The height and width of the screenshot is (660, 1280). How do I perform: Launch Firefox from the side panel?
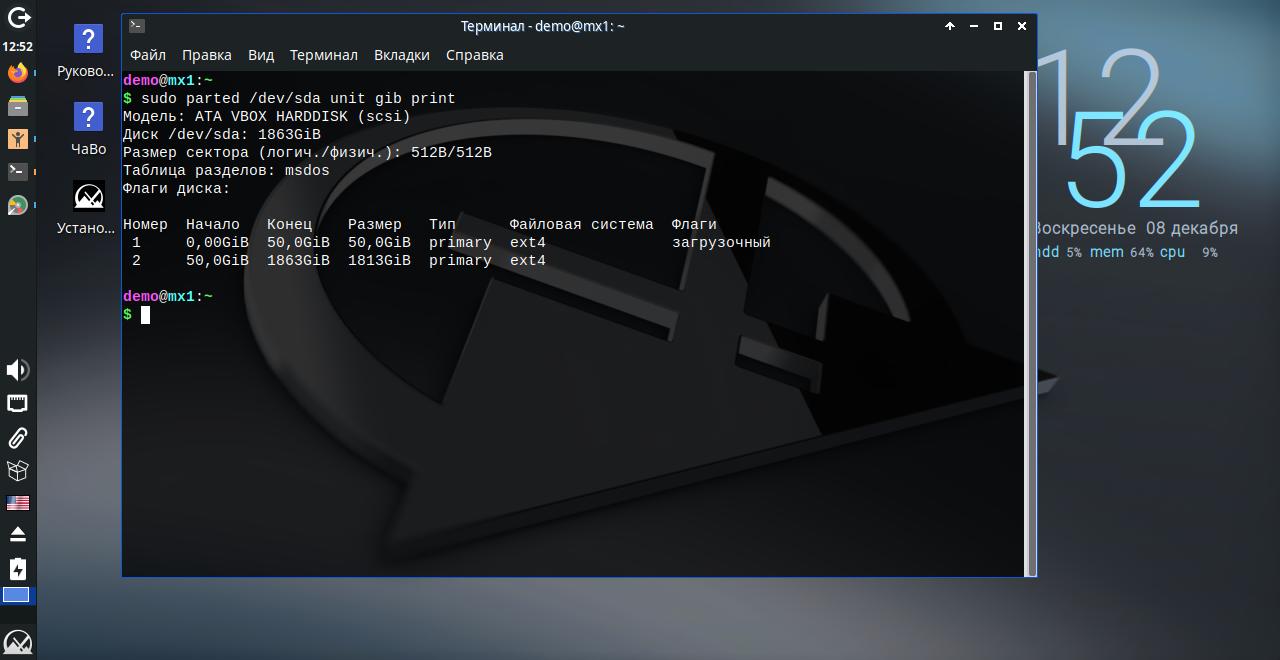(17, 72)
